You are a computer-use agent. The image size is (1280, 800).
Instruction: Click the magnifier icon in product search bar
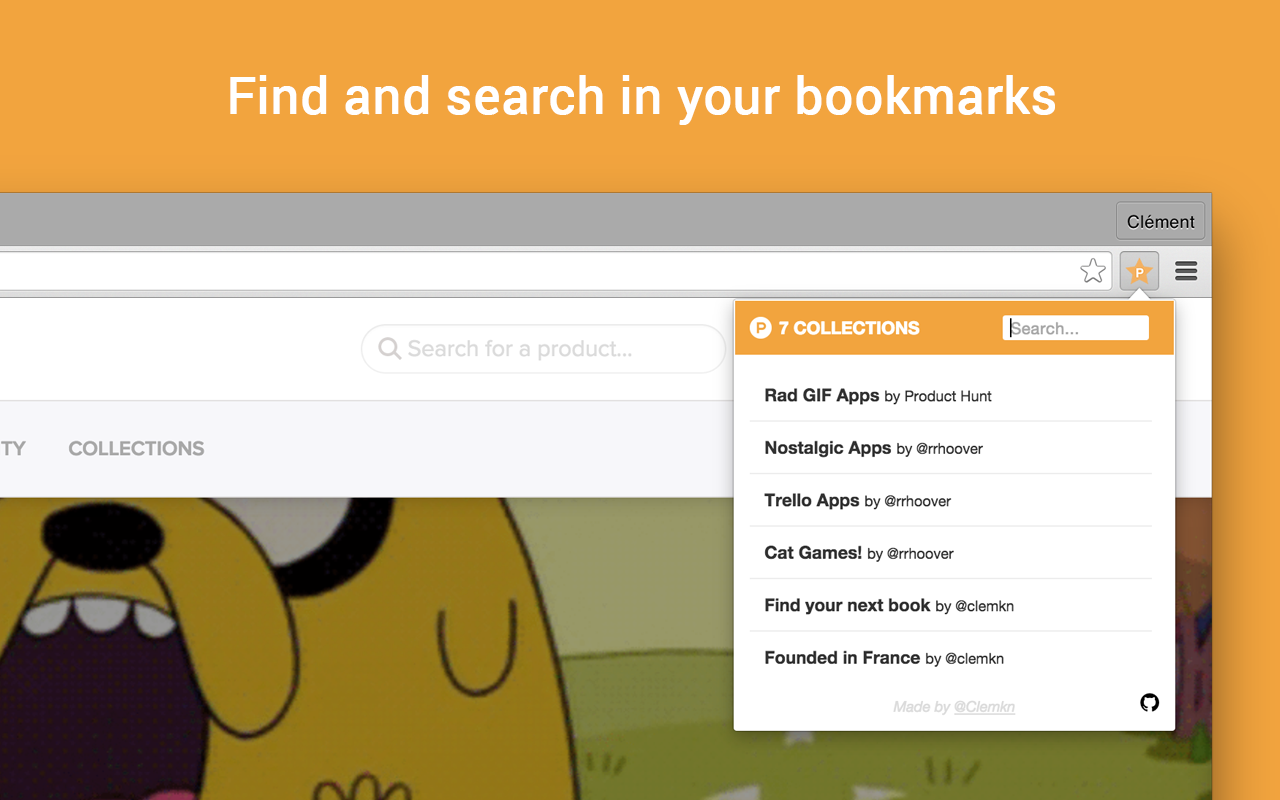[388, 348]
